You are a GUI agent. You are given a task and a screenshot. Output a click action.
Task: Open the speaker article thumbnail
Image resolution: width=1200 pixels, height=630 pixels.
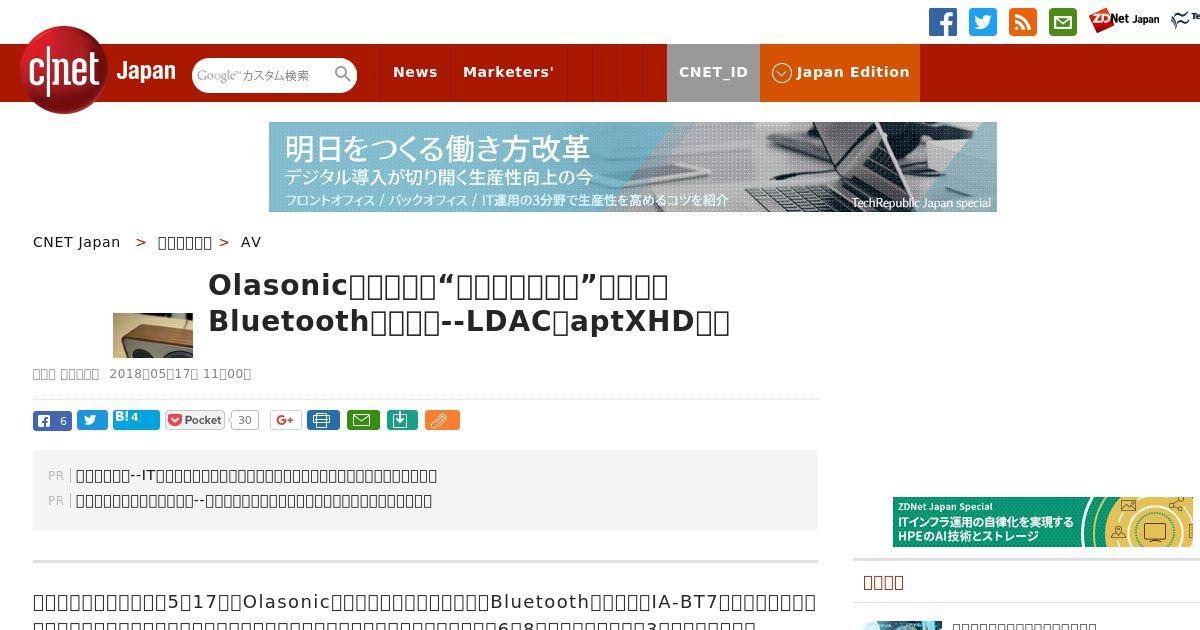pos(153,335)
